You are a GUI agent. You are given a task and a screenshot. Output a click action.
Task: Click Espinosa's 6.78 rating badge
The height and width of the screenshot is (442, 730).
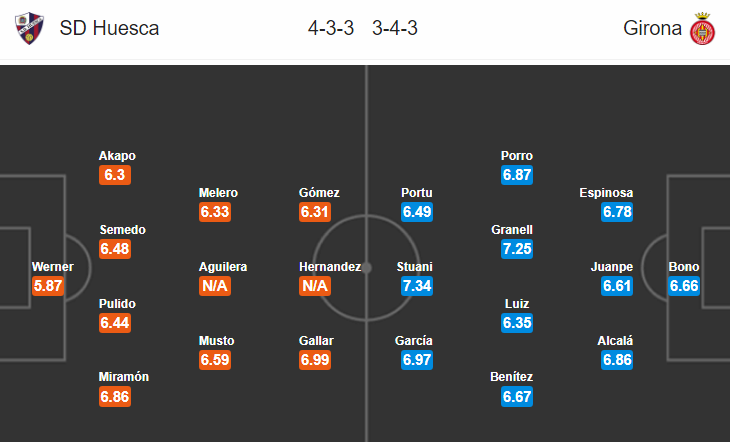point(617,212)
